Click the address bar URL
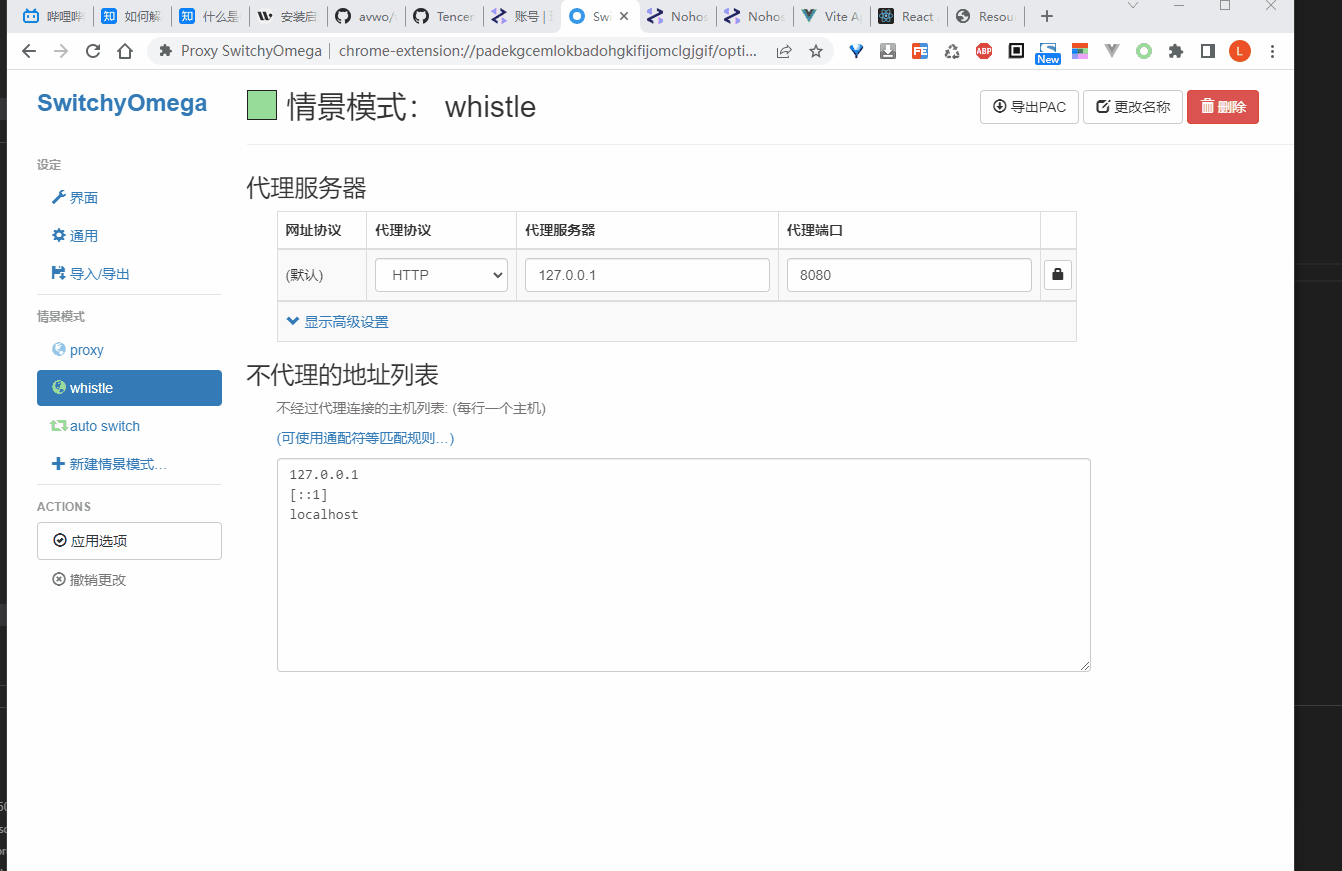 coord(548,51)
